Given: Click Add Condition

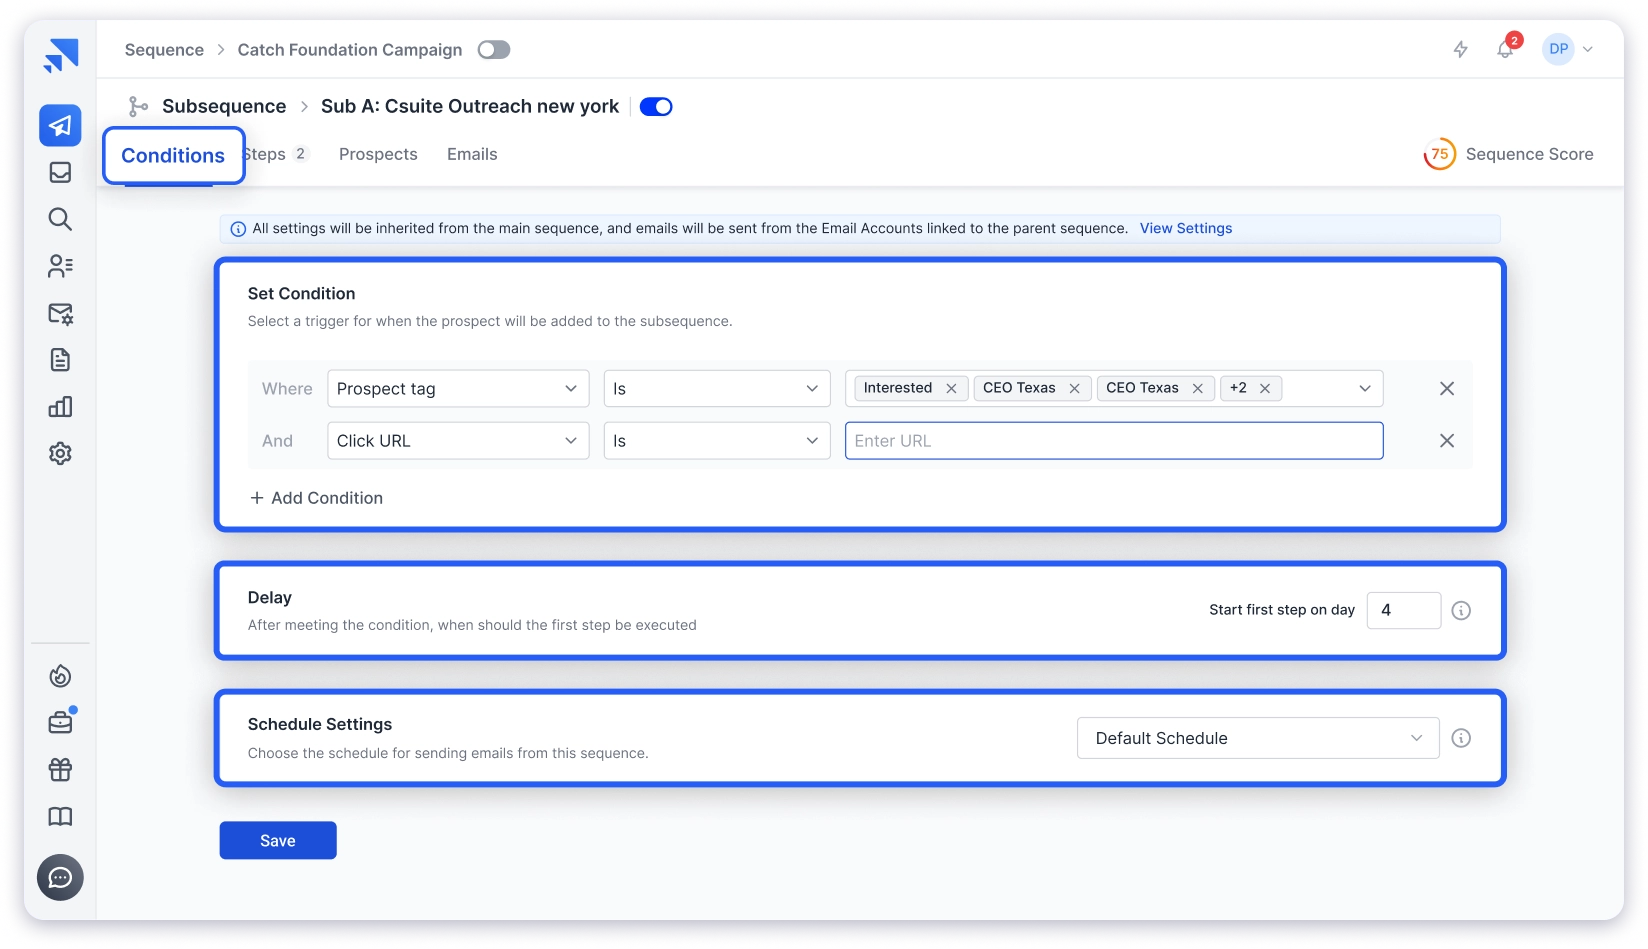Looking at the screenshot, I should point(316,498).
